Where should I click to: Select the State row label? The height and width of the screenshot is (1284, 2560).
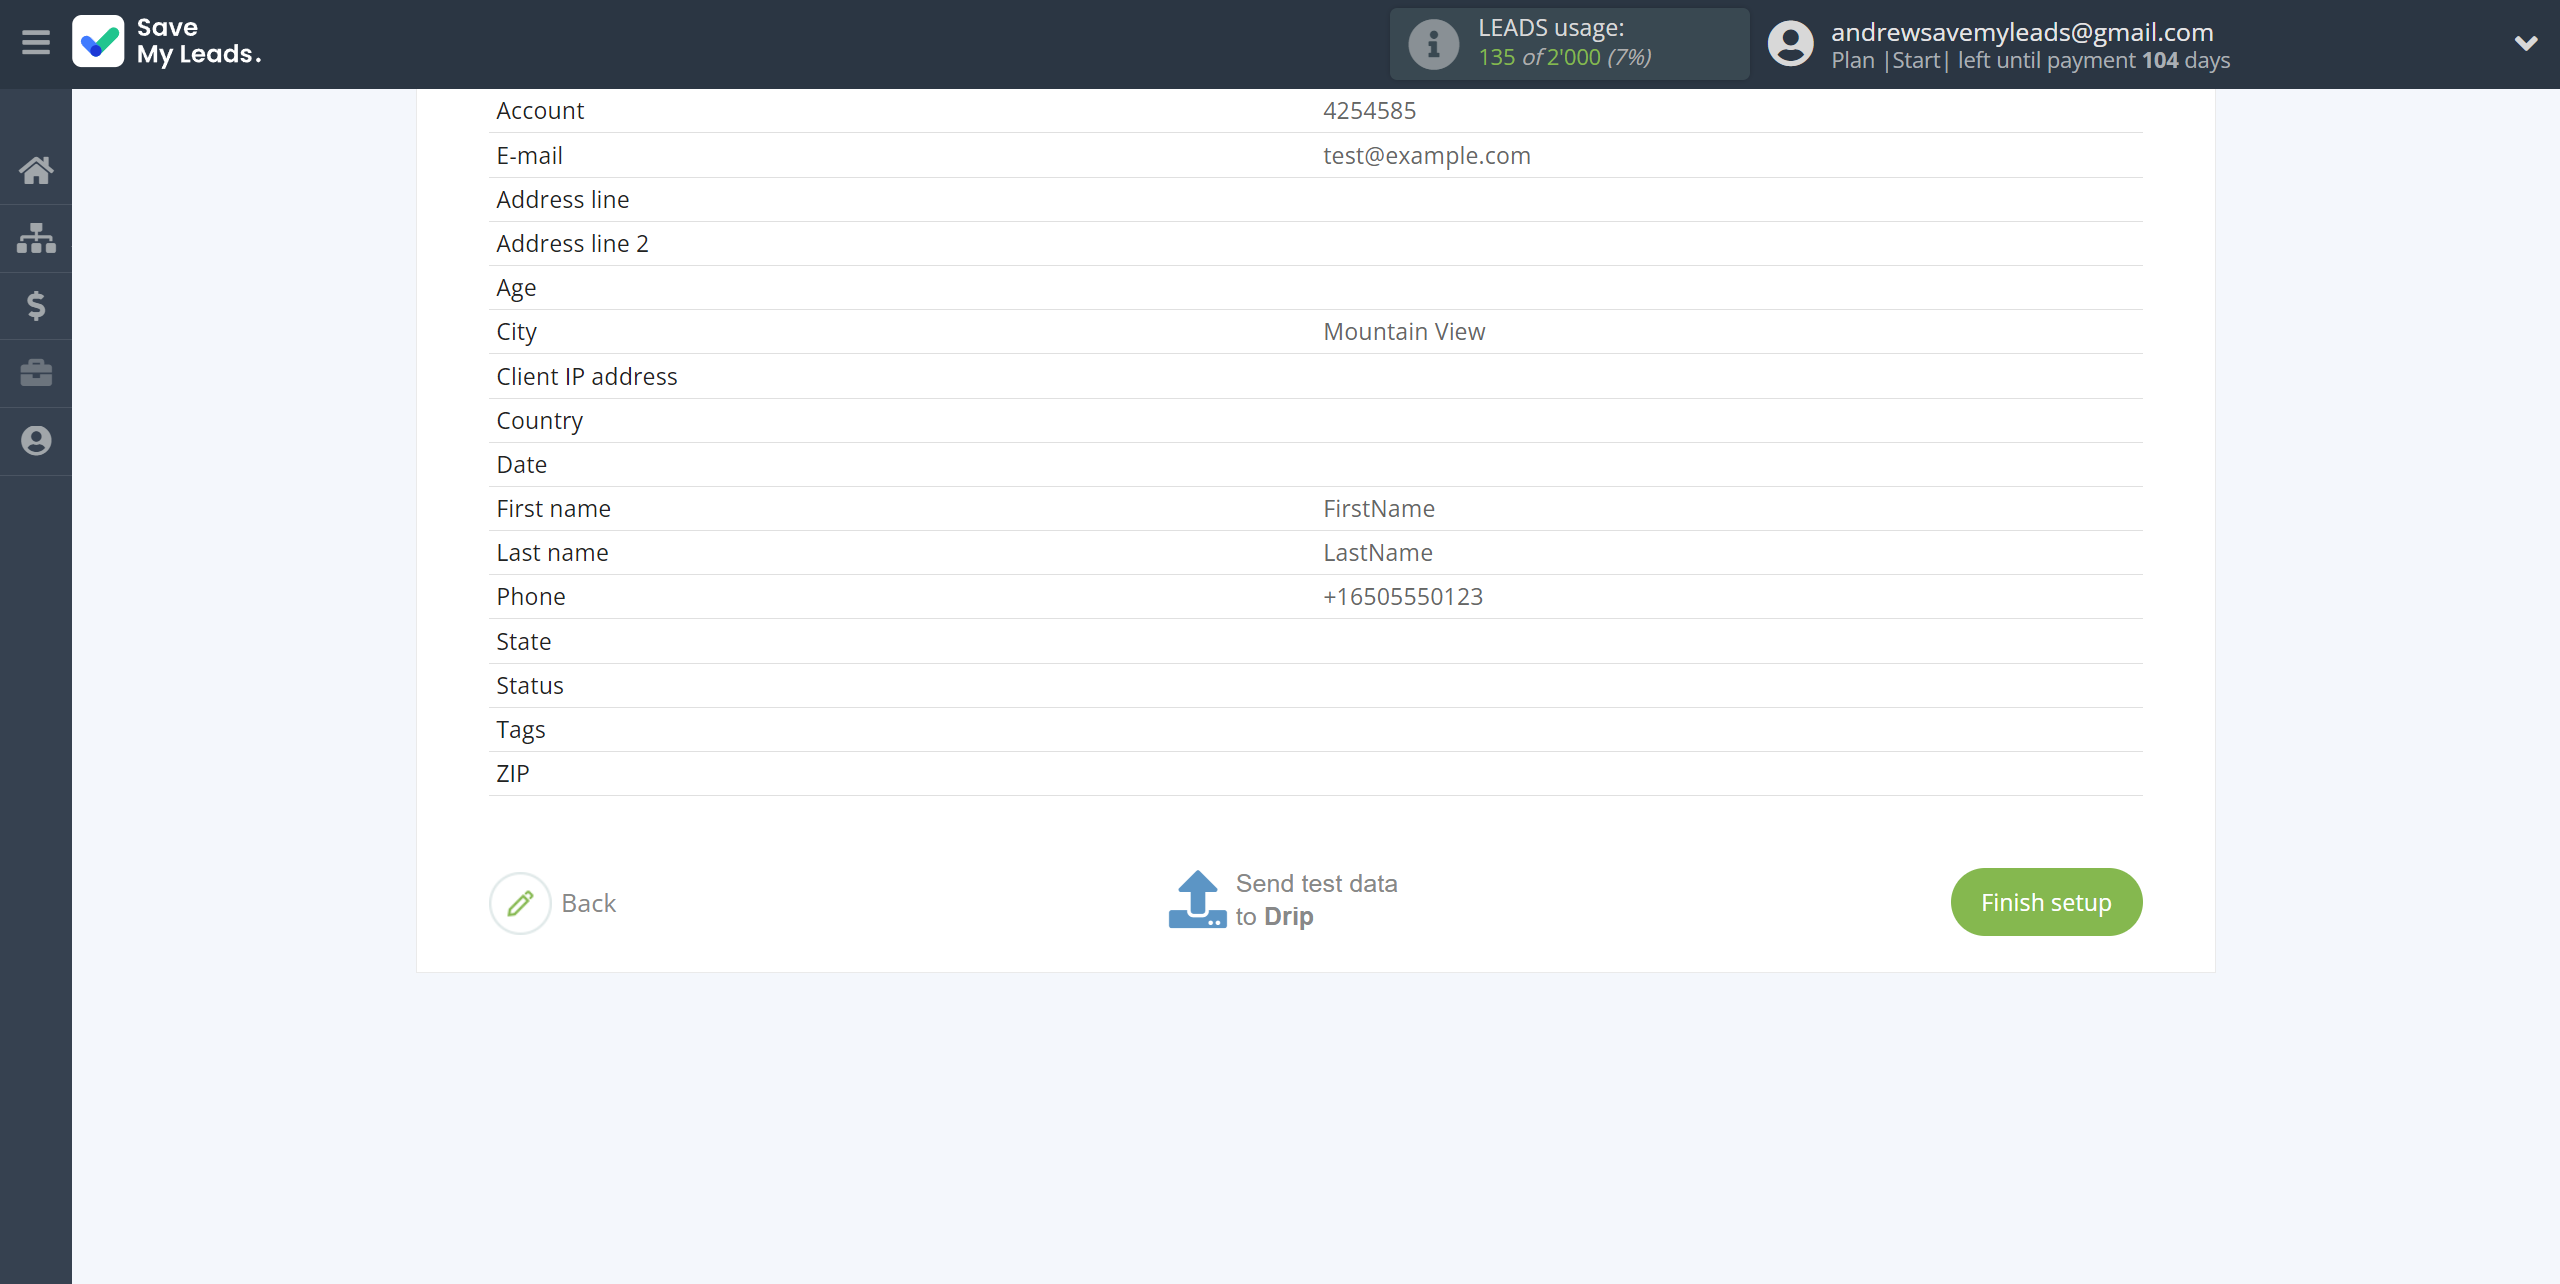523,641
